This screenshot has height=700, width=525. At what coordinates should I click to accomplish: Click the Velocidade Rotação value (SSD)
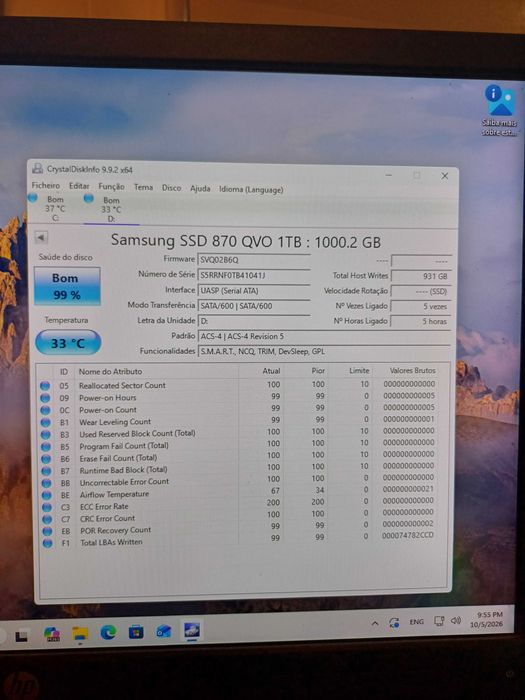(421, 291)
